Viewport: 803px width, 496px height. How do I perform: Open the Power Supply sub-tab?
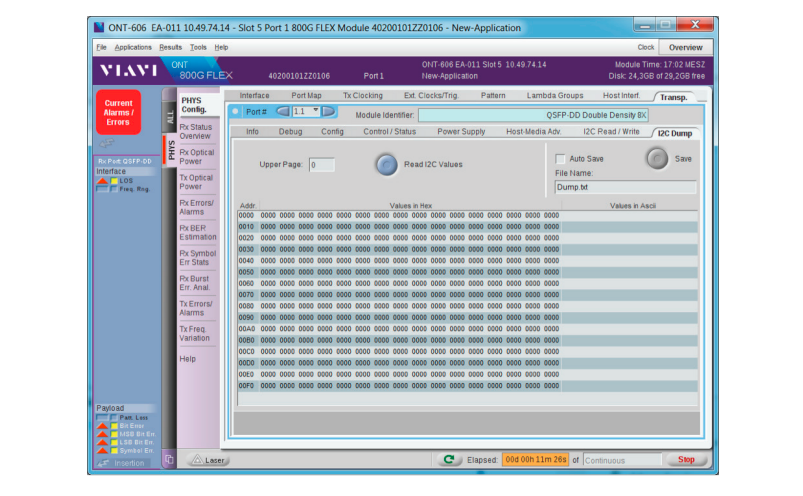point(461,132)
